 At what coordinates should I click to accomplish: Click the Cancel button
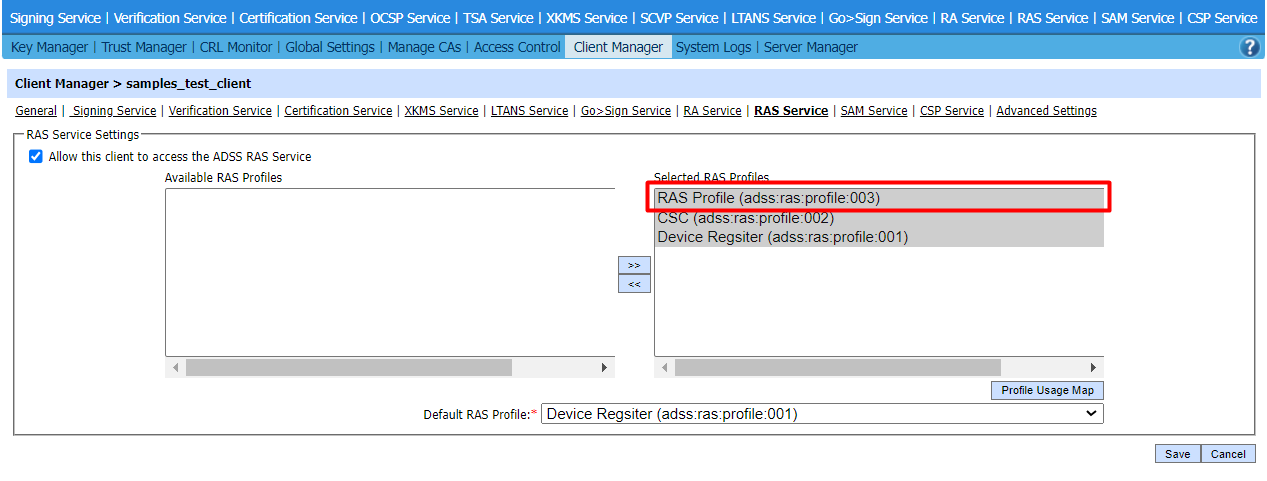(1228, 454)
